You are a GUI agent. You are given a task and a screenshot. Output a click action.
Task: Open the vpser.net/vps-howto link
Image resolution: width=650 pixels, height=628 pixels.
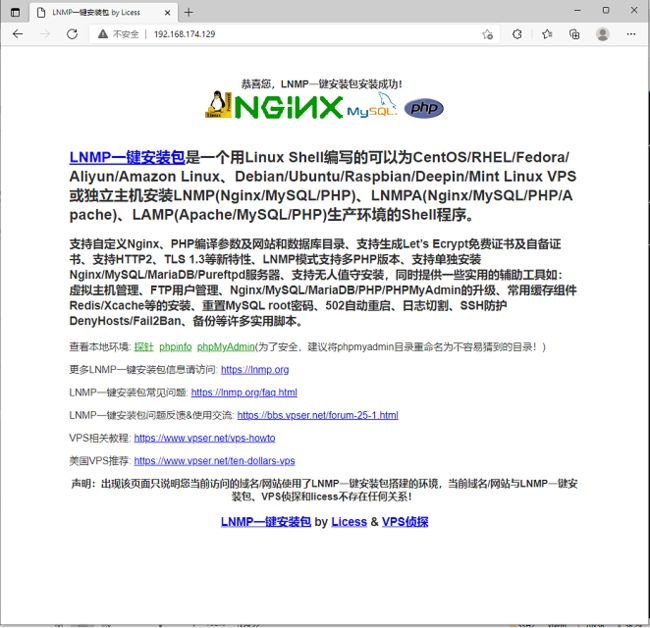(204, 438)
